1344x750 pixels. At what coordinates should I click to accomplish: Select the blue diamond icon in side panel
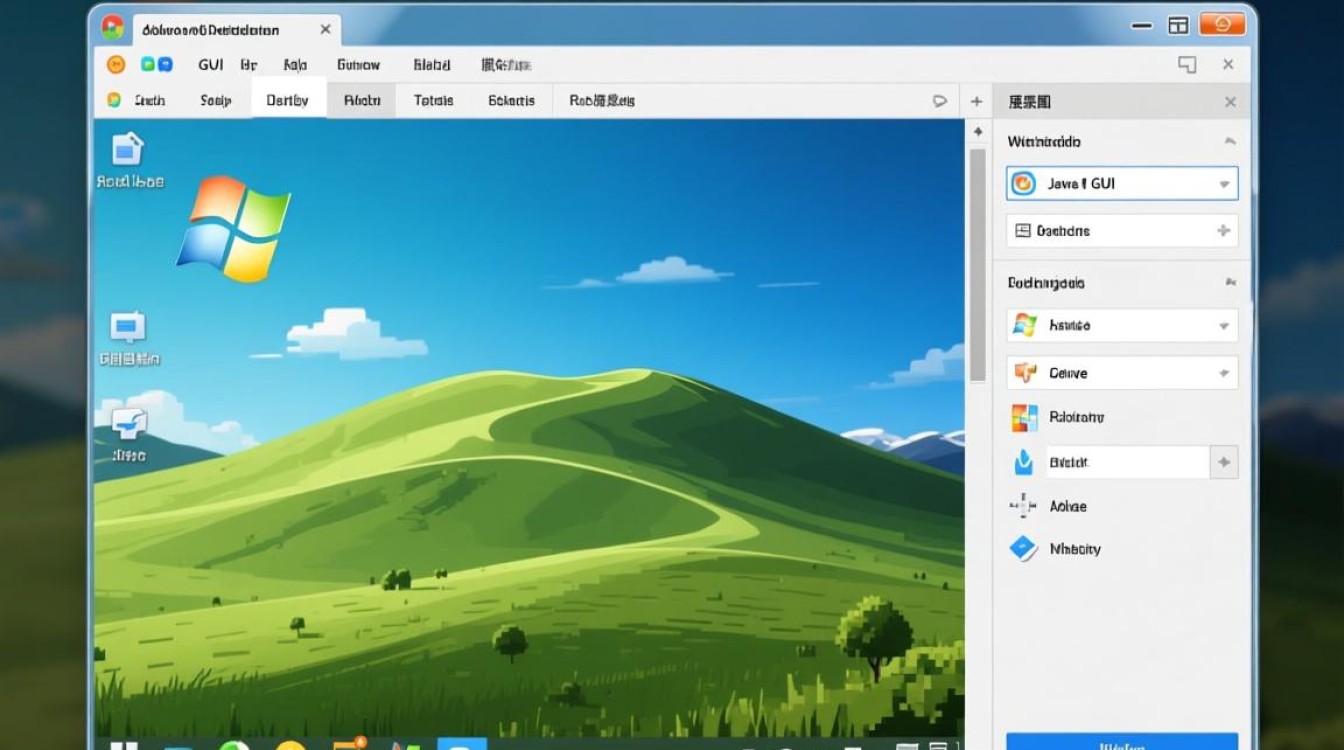(1023, 548)
